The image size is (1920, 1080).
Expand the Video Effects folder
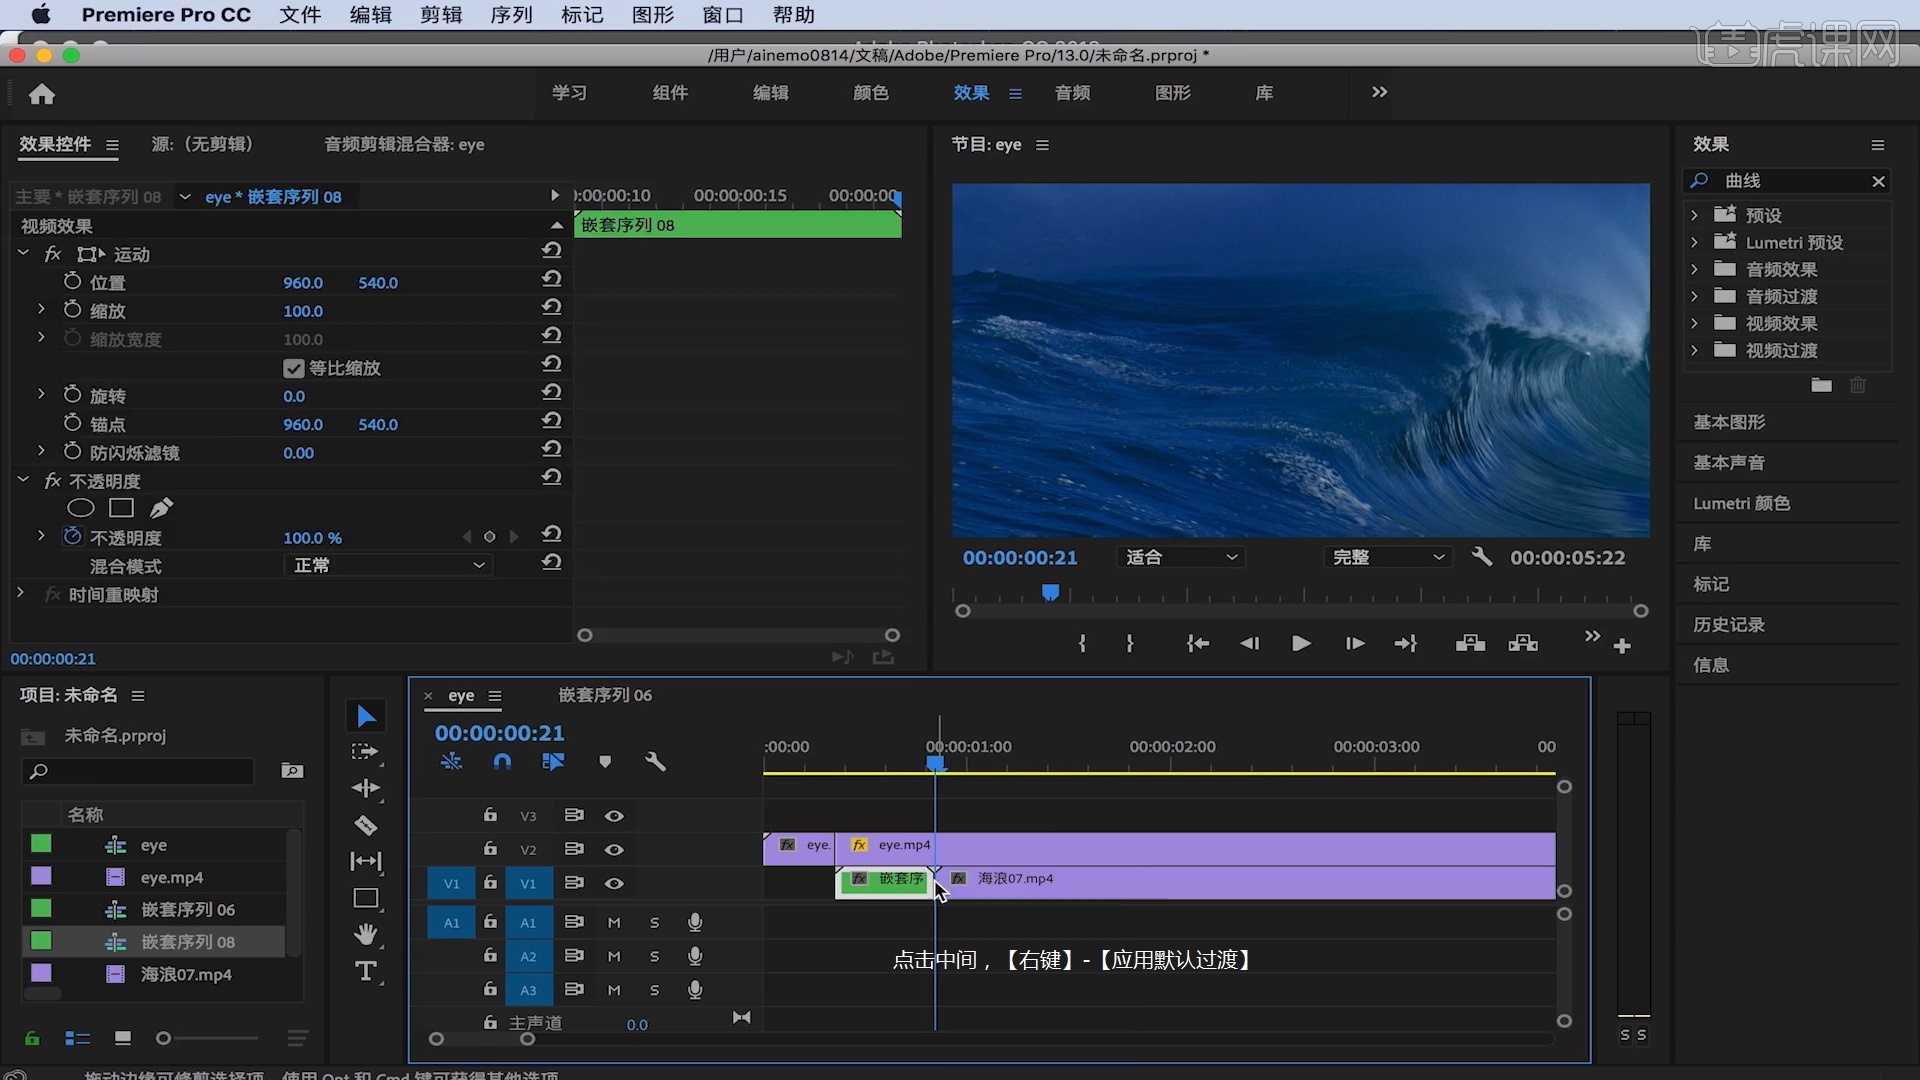click(x=1694, y=323)
